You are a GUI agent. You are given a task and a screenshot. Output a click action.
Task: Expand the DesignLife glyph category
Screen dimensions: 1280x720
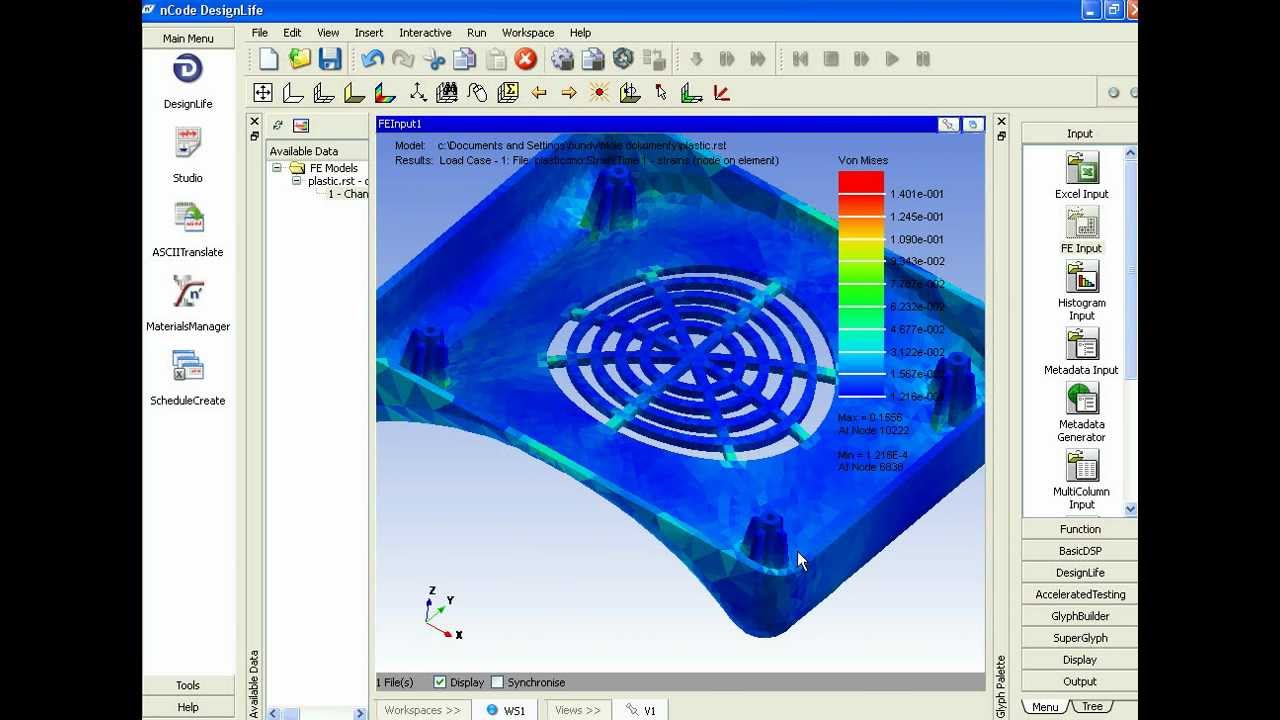pos(1080,573)
